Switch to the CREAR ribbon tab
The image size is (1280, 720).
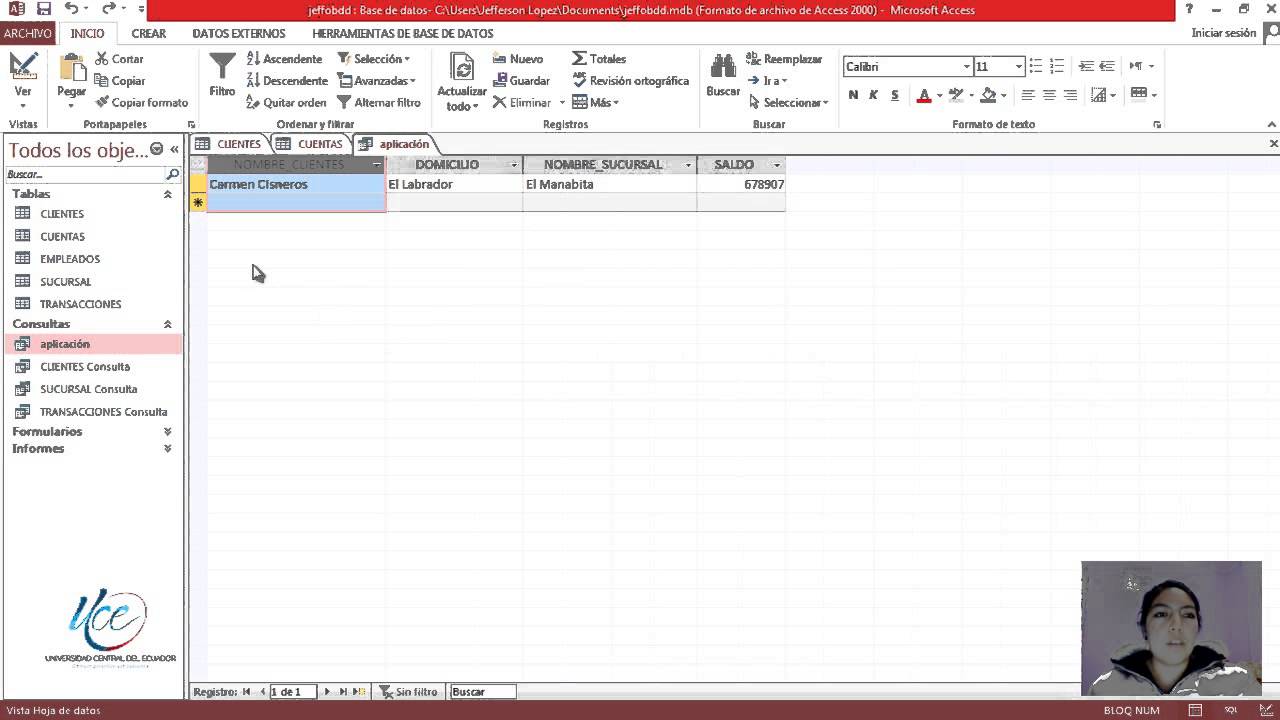pos(149,33)
